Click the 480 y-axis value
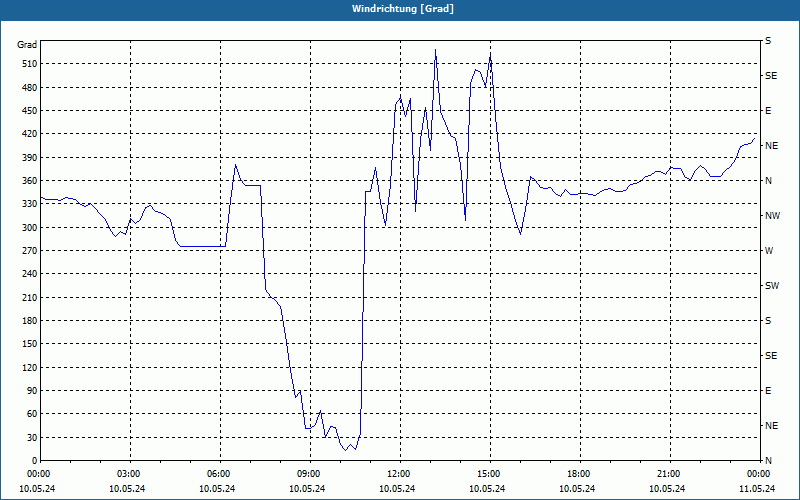Viewport: 800px width, 500px height. coord(29,88)
